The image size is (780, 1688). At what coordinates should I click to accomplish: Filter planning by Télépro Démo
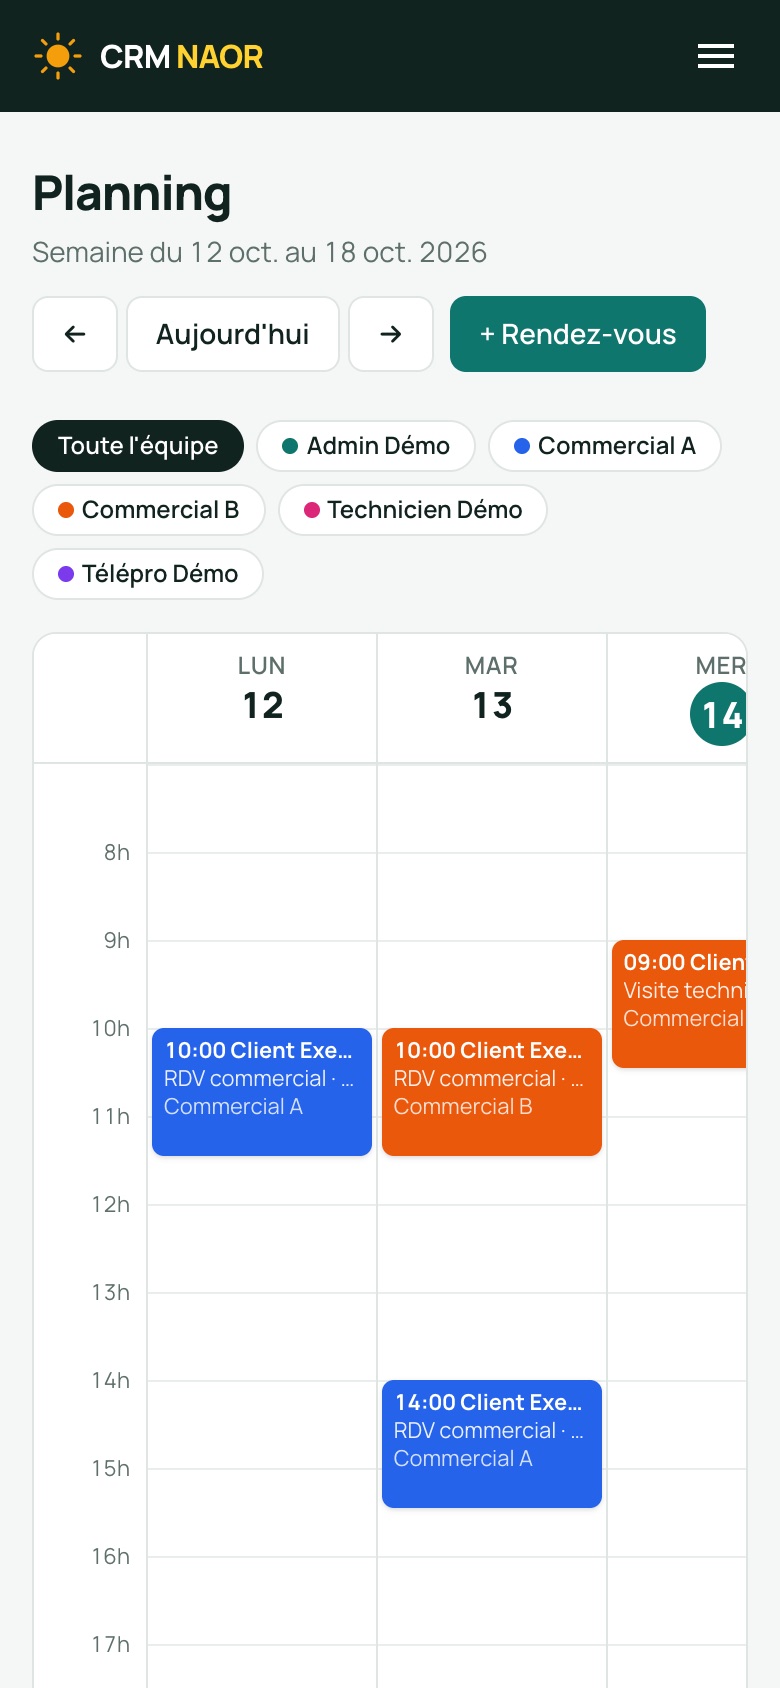pyautogui.click(x=148, y=574)
